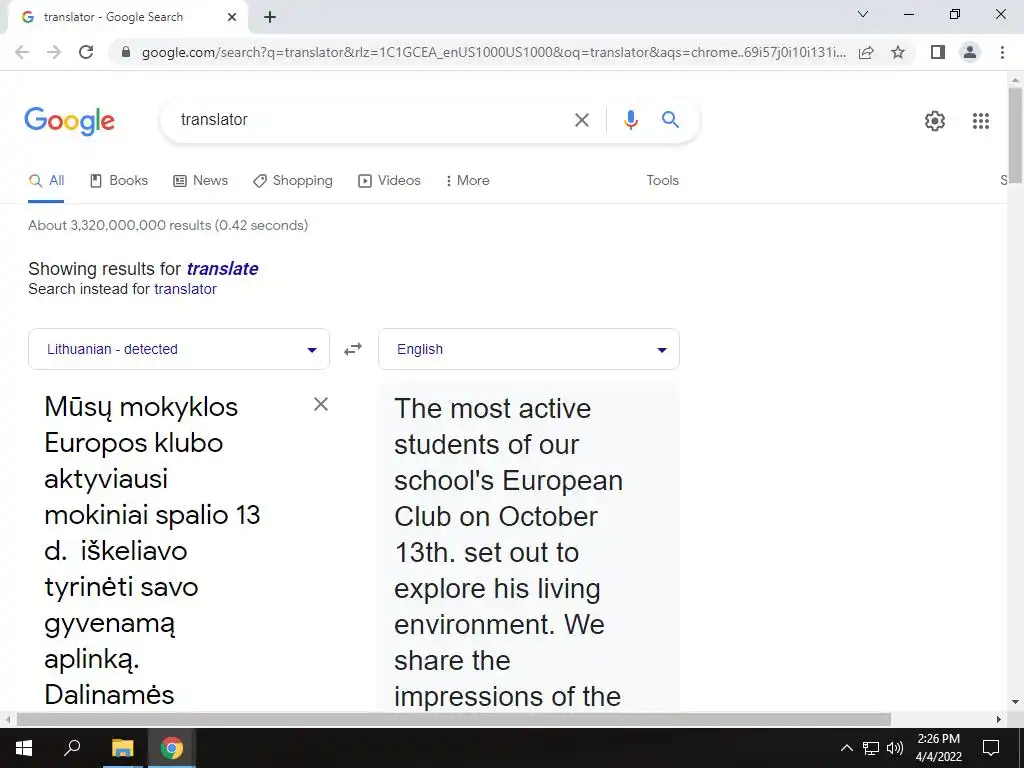Viewport: 1024px width, 768px height.
Task: Open volume control tray icon
Action: (x=895, y=748)
